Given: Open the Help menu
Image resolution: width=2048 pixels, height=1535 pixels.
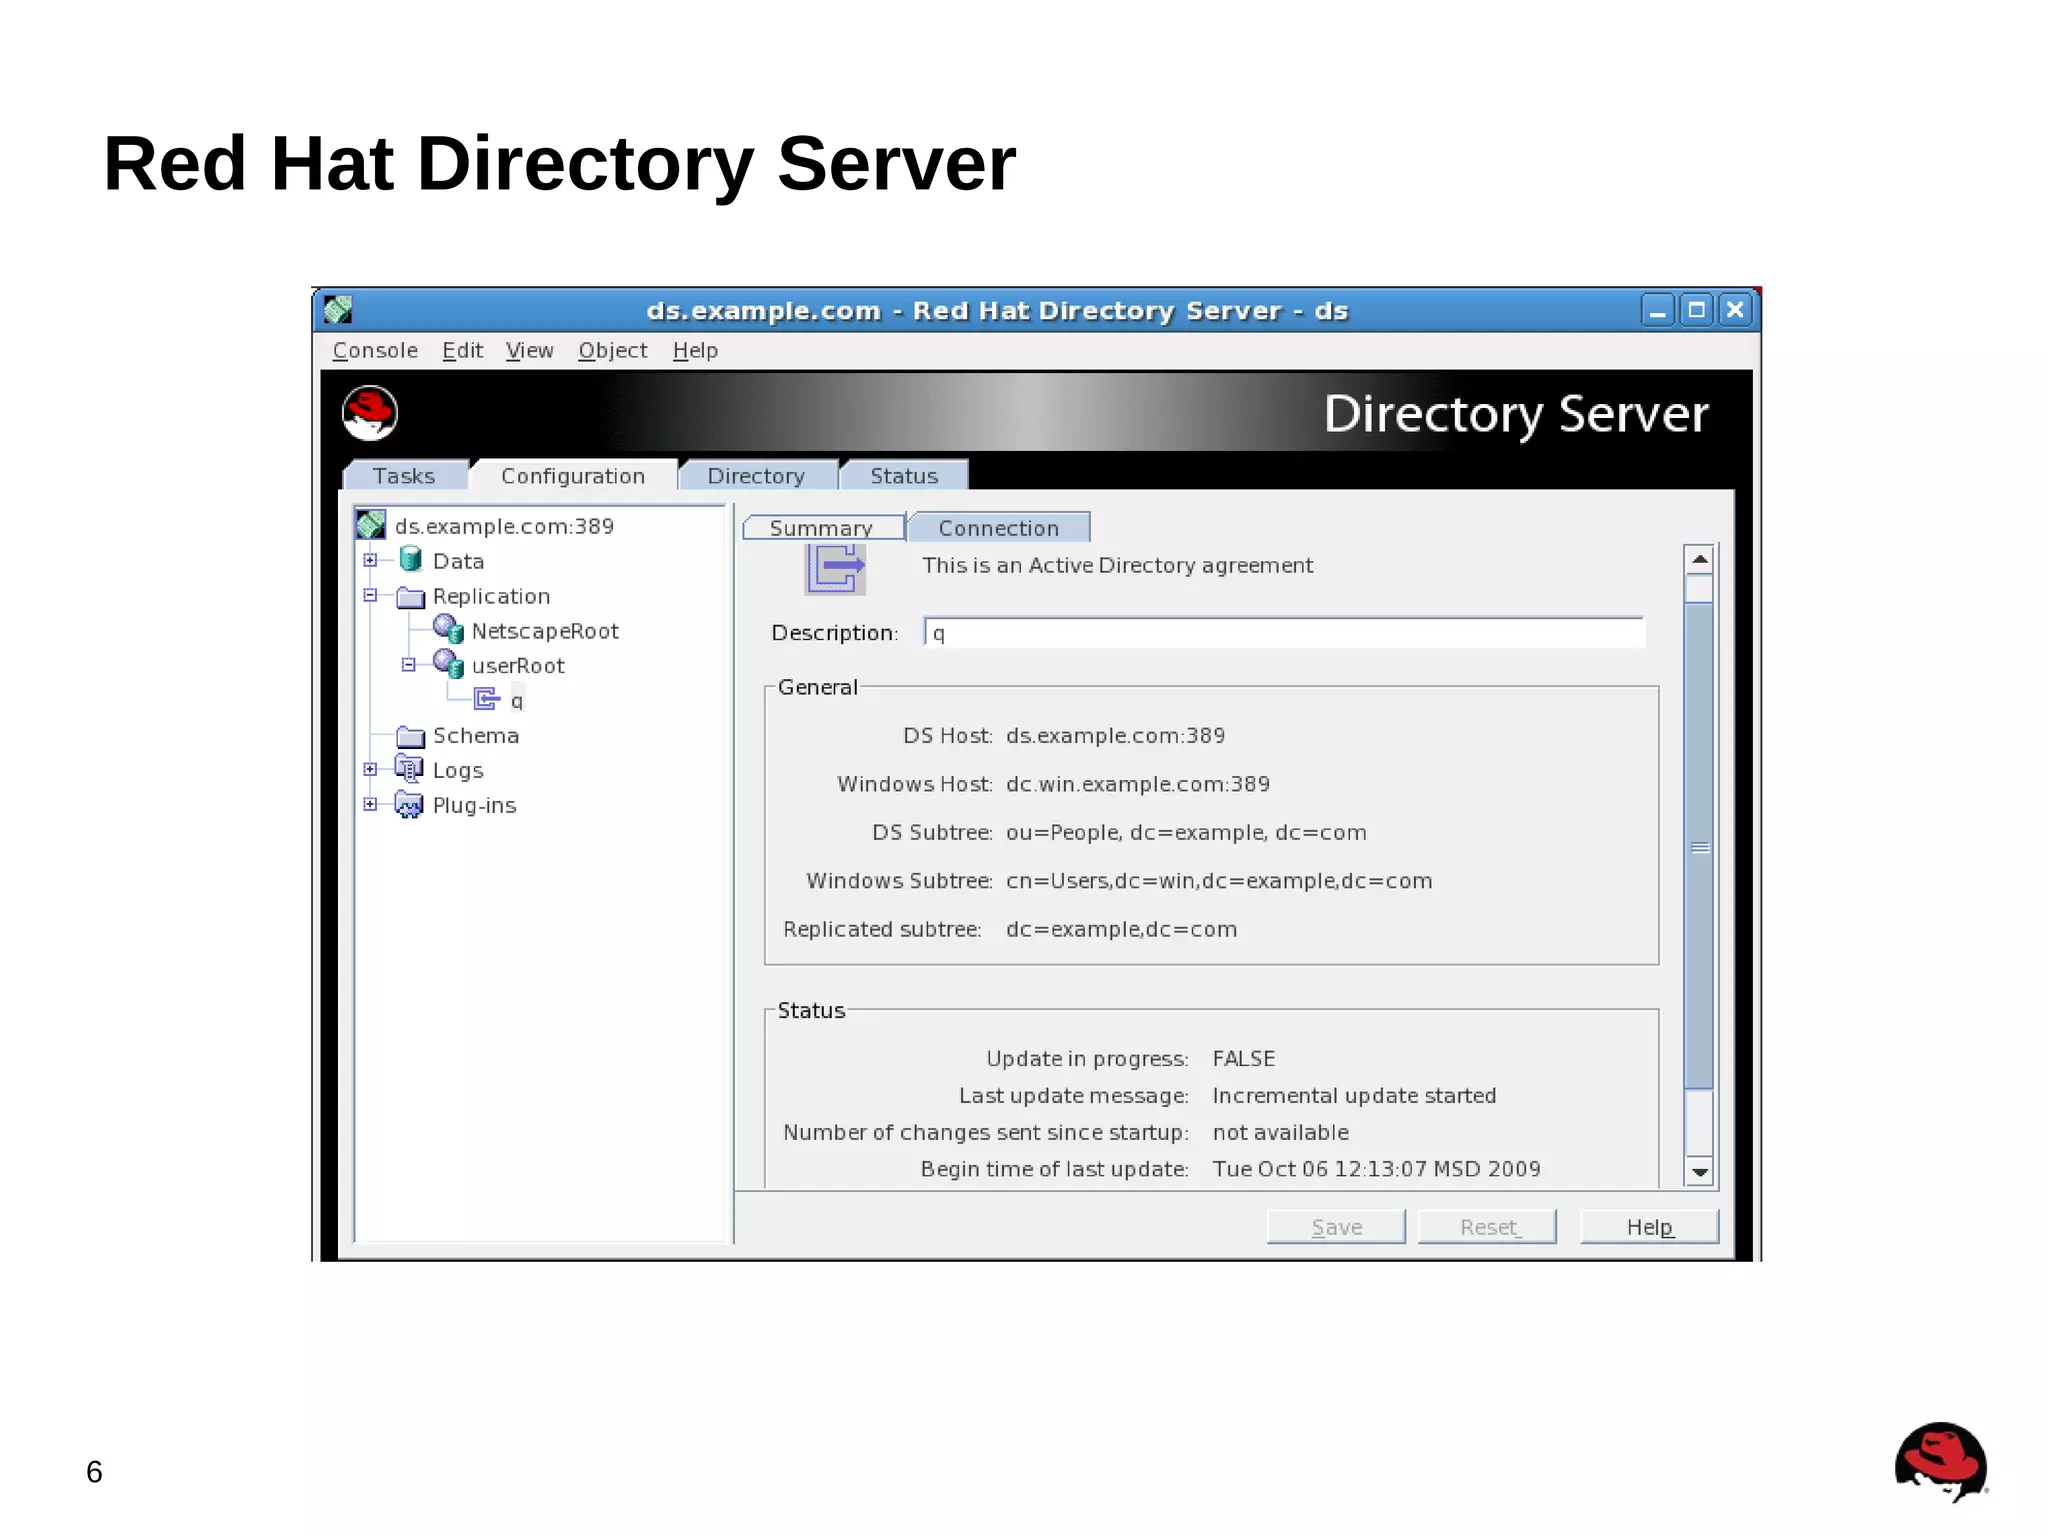Looking at the screenshot, I should coord(695,350).
